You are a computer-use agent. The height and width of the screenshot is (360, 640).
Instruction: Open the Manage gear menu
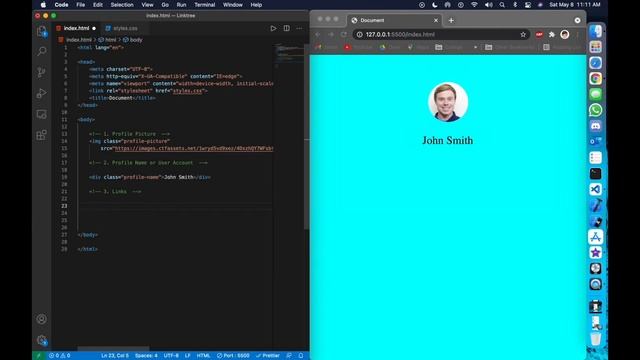click(x=42, y=340)
